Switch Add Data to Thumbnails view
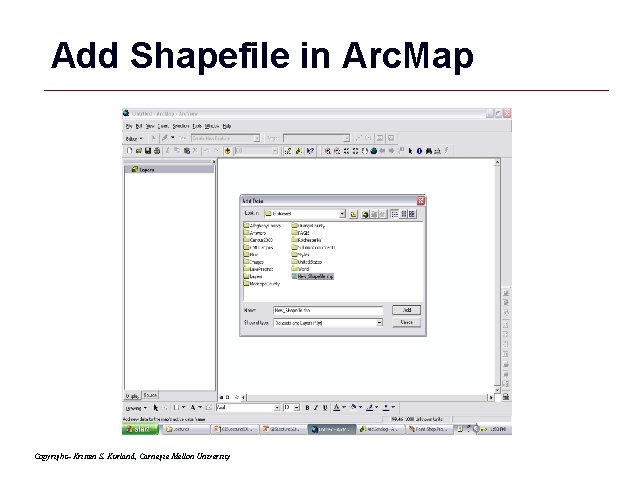Viewport: 640px width, 480px height. tap(412, 214)
